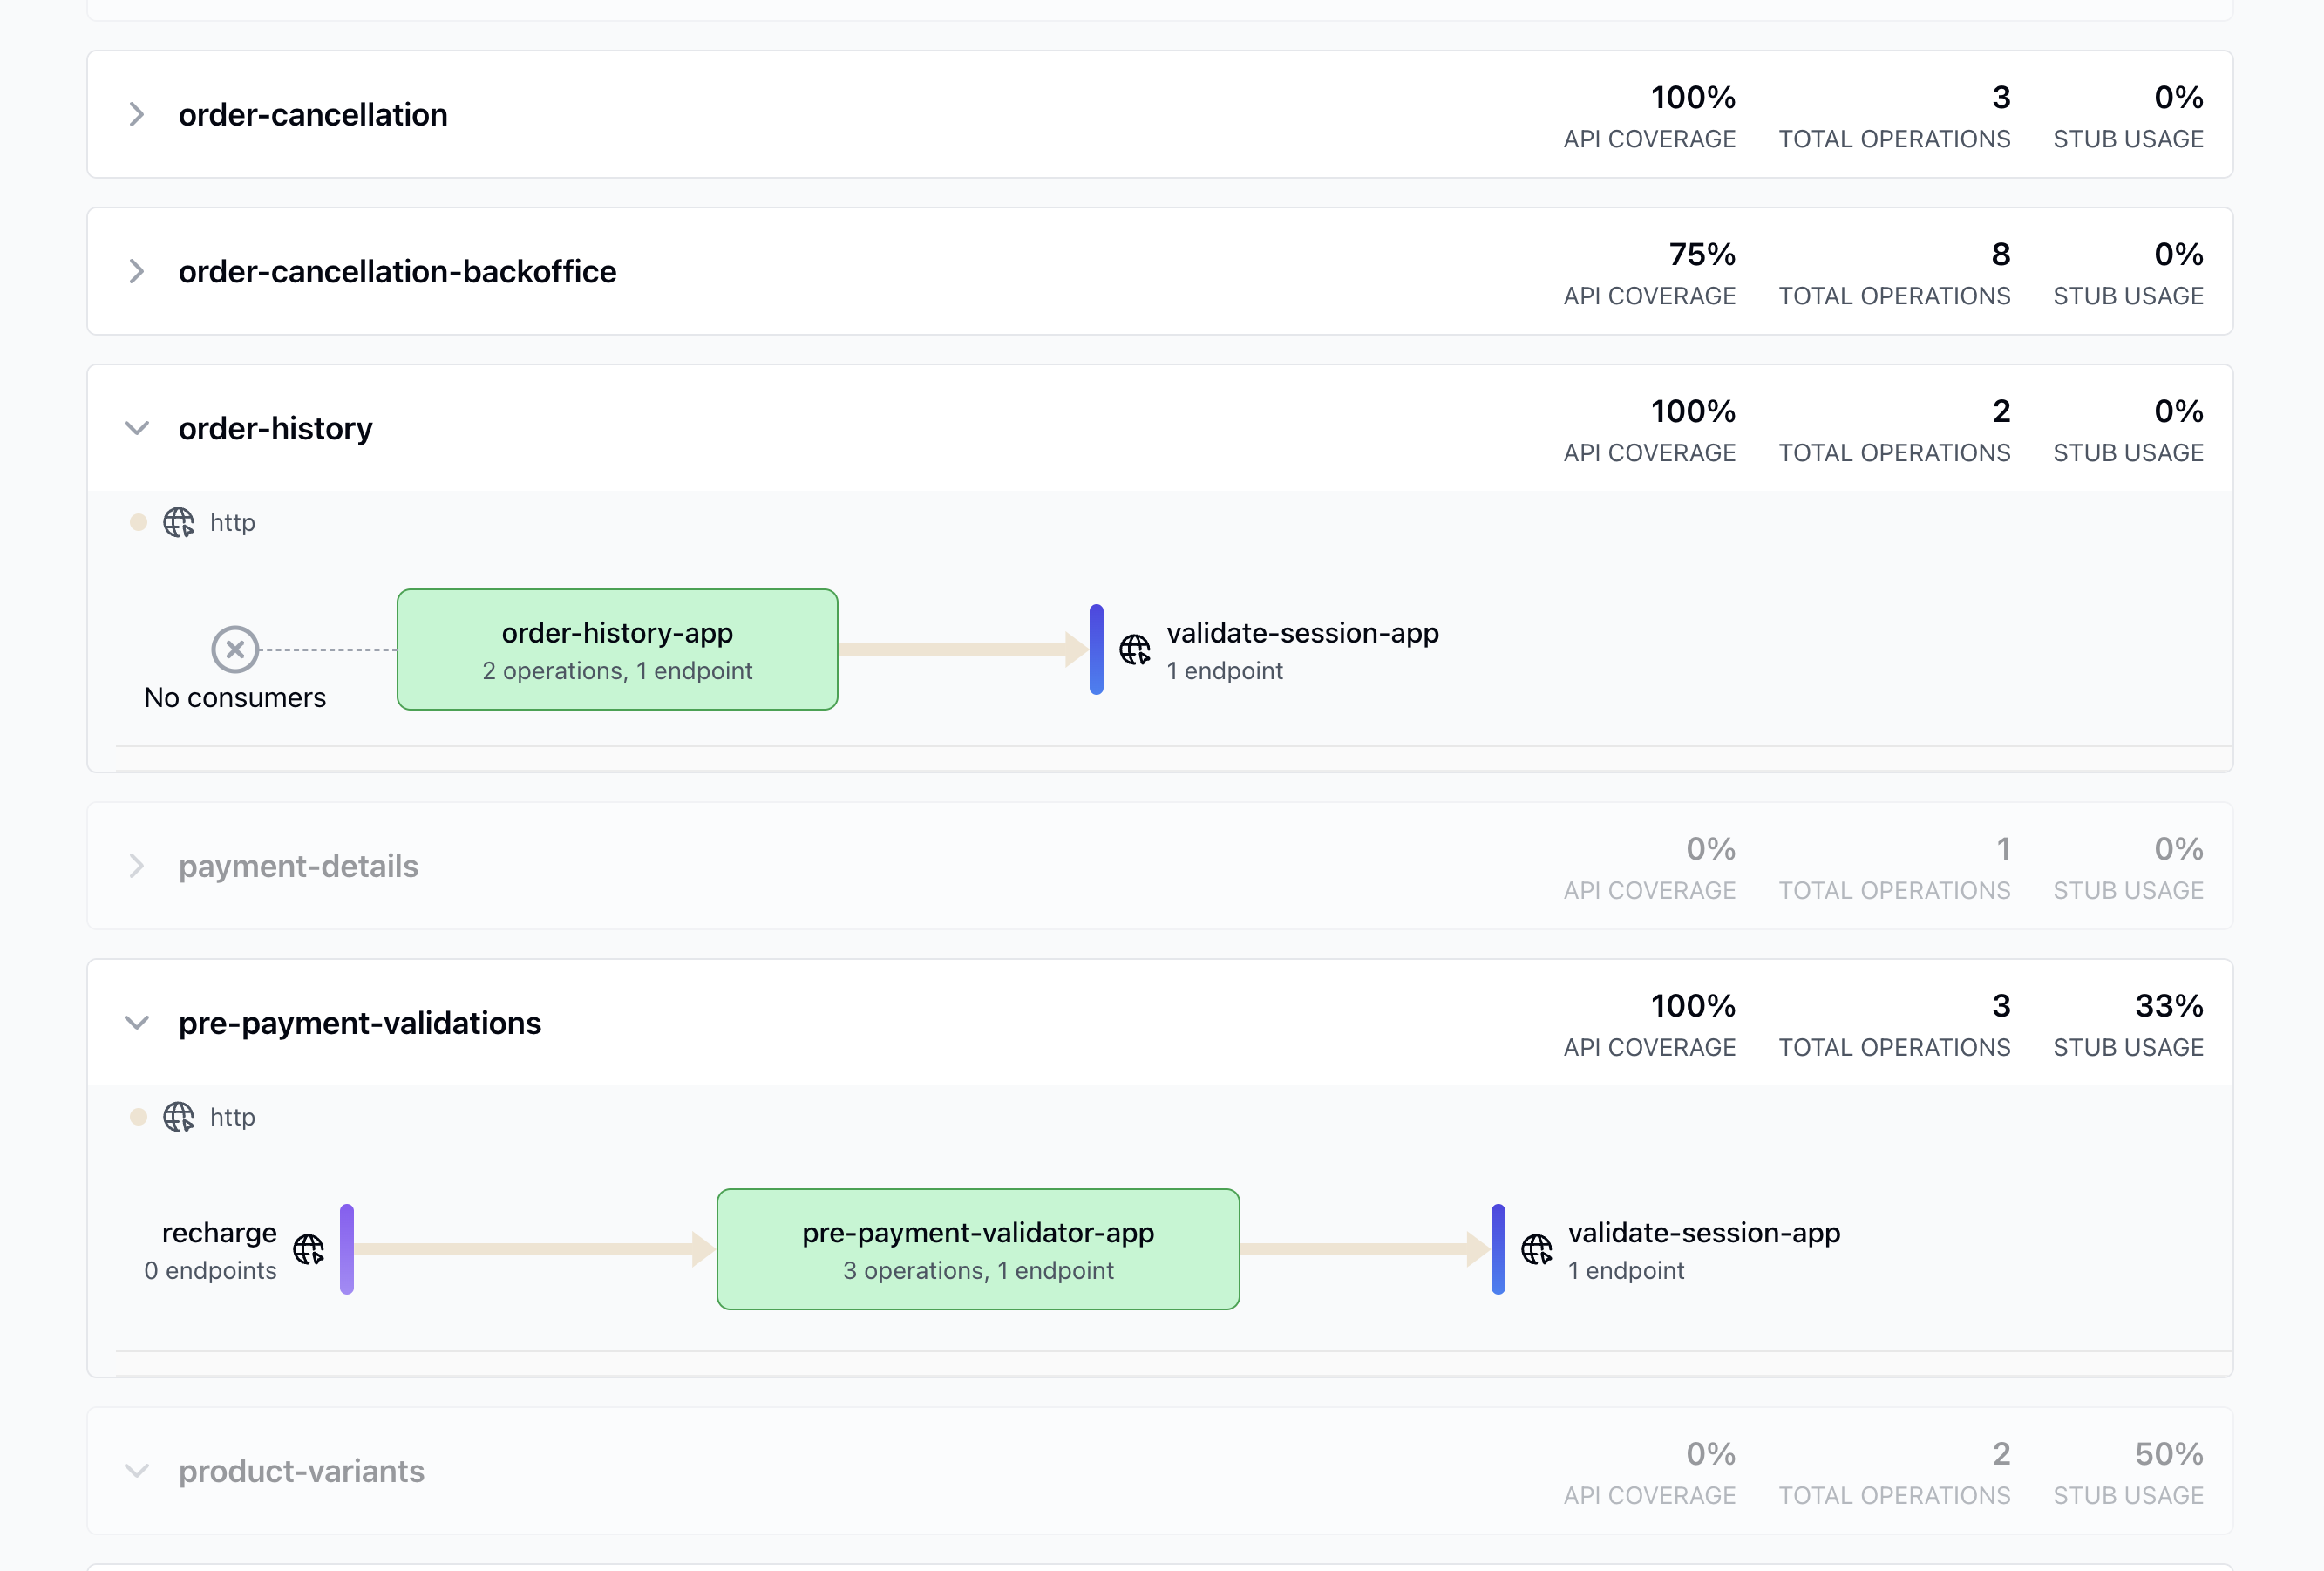Click validate-session-app label in pre-payment-validations
The image size is (2324, 1571).
(1703, 1233)
